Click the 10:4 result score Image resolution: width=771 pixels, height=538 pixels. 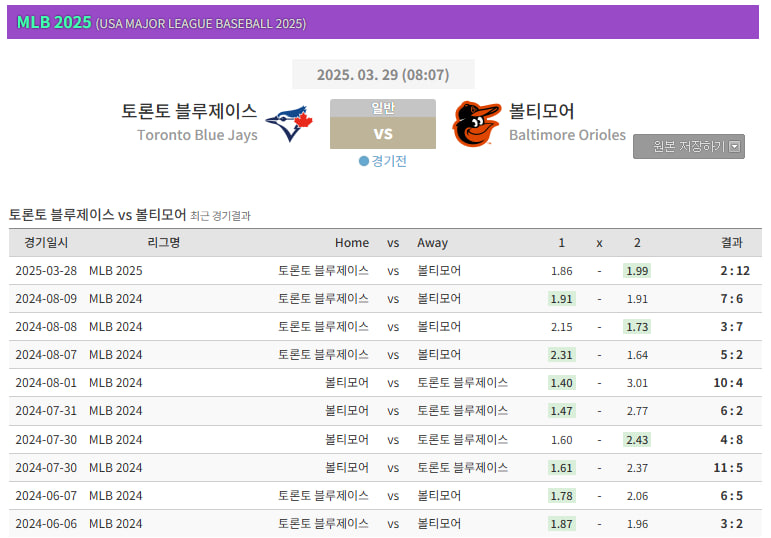tap(729, 383)
